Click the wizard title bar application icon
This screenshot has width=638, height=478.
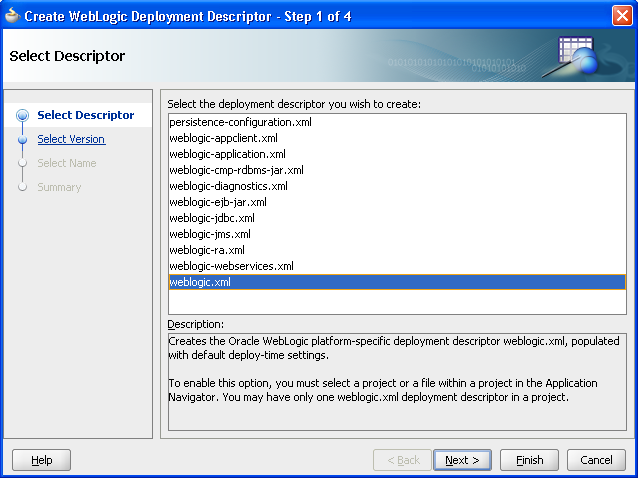click(12, 14)
